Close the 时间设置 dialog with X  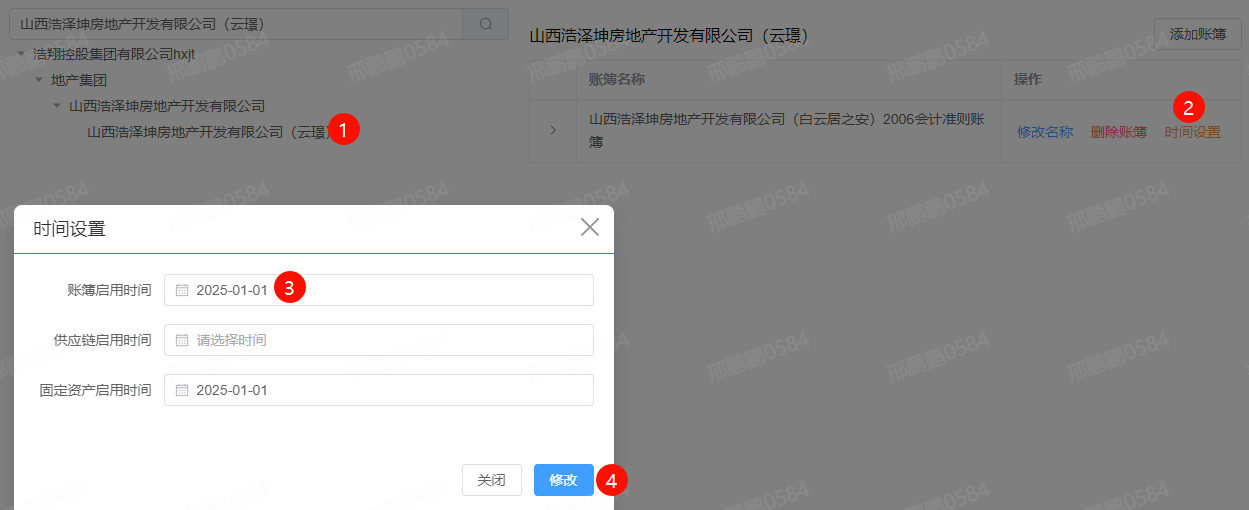pyautogui.click(x=590, y=228)
